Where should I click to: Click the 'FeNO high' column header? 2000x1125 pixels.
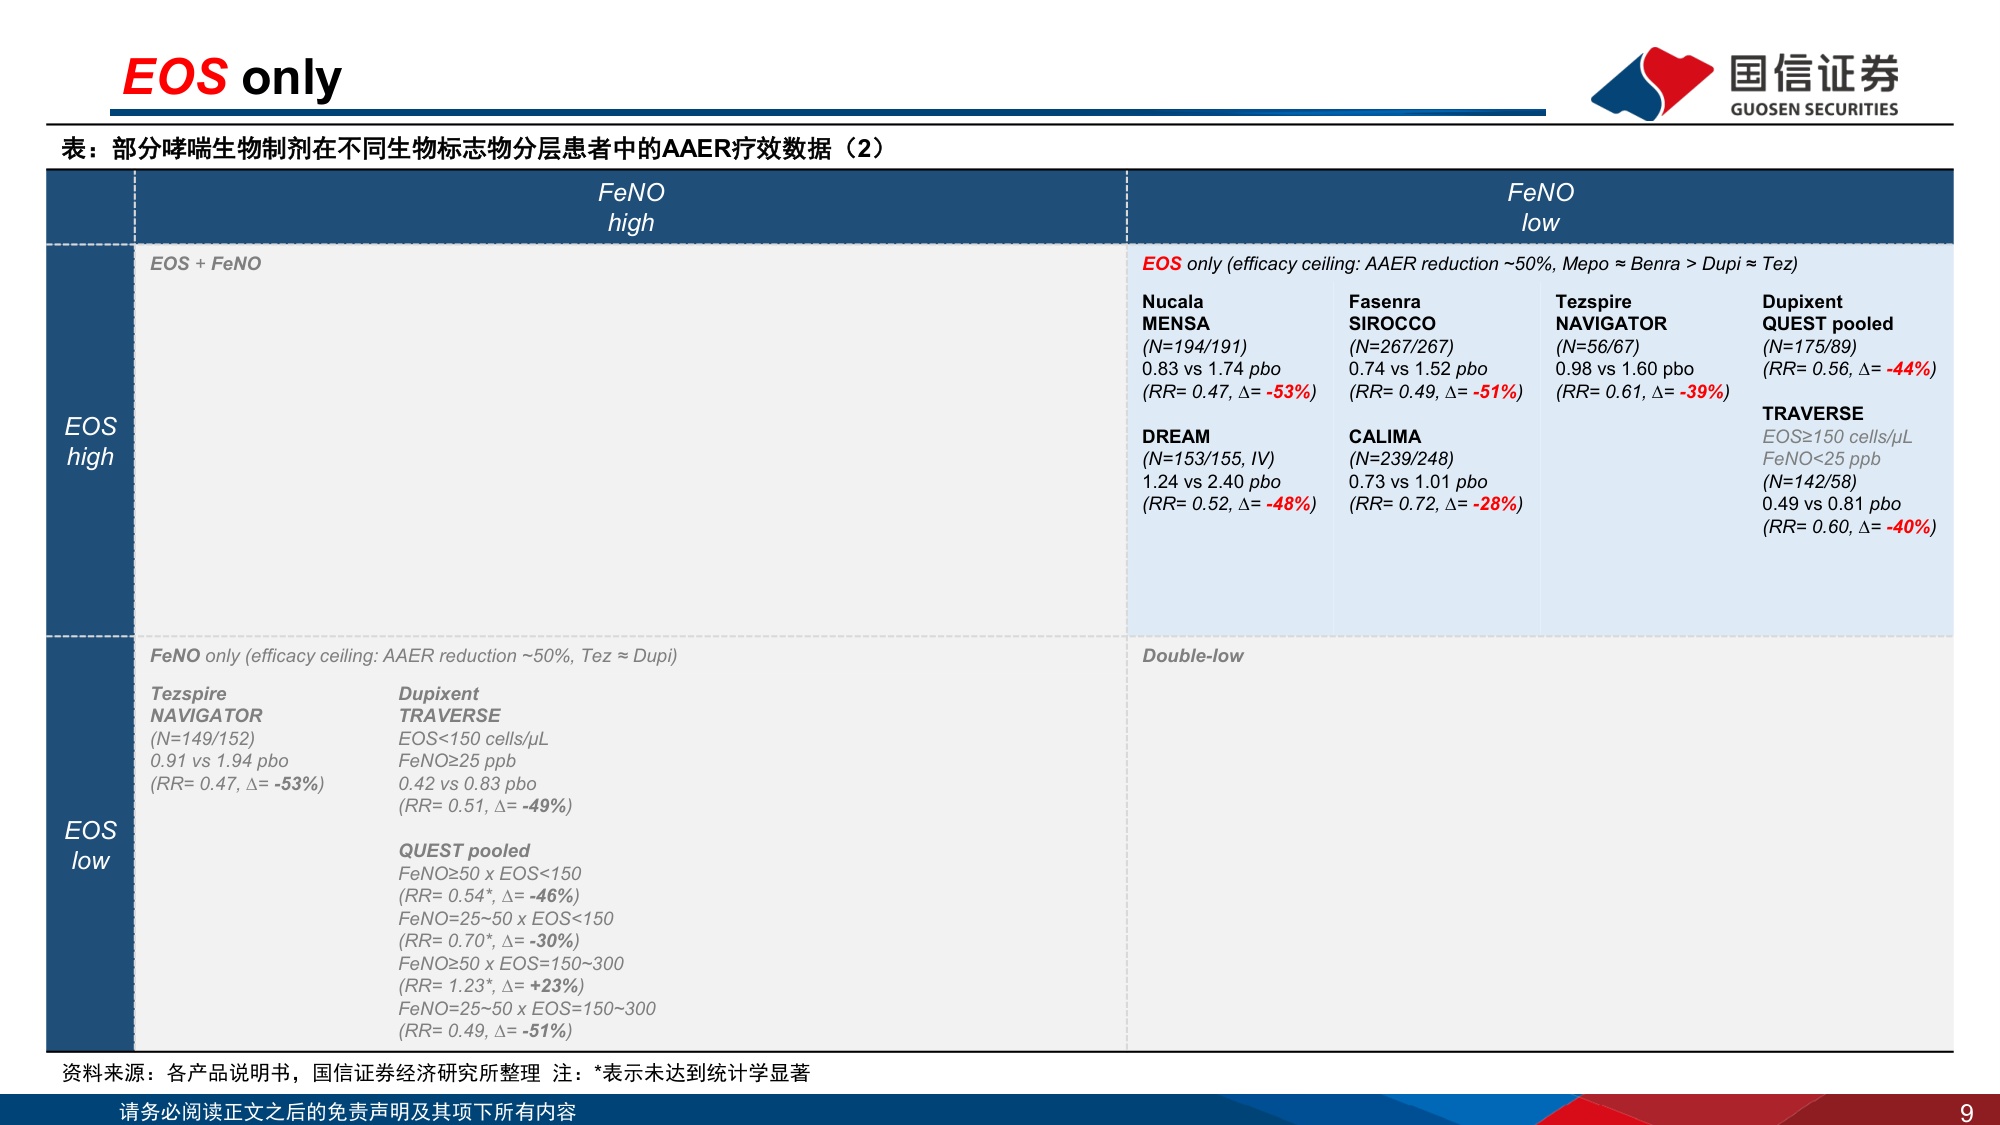(x=631, y=207)
